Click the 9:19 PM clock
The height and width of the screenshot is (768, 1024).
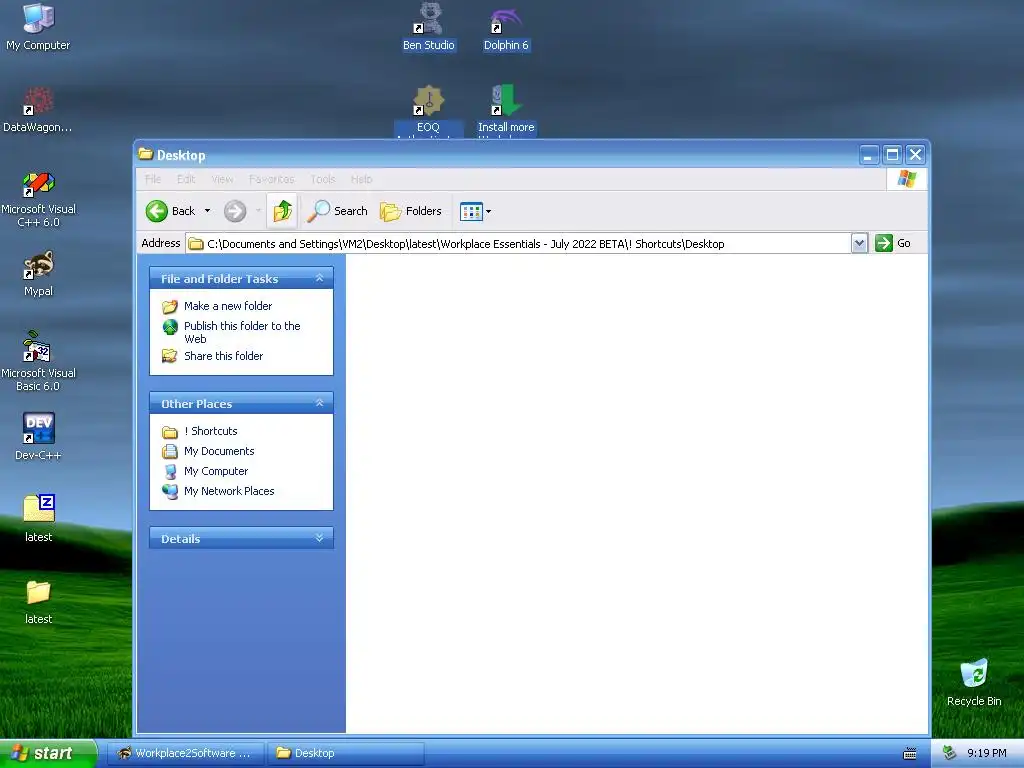(987, 753)
